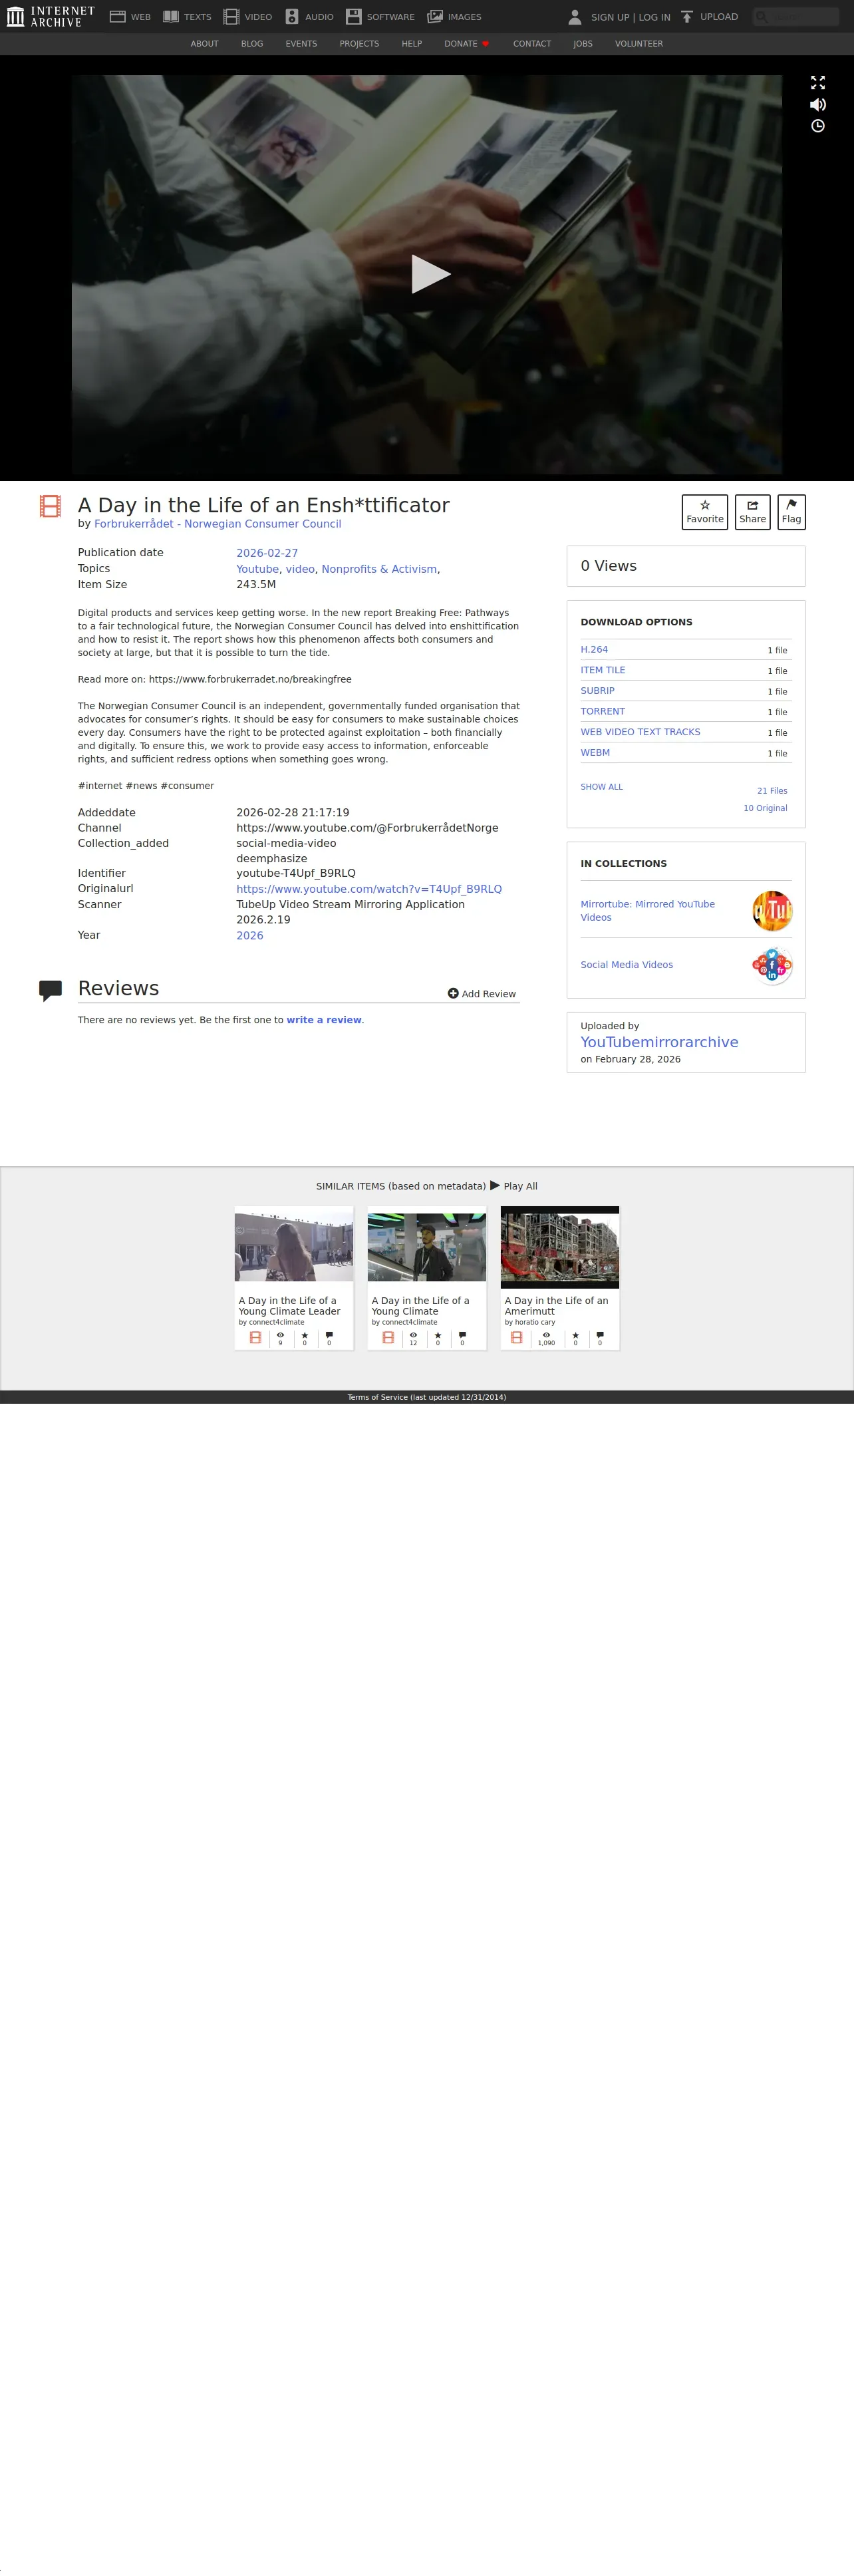Open A Day in the Life of an Amerimutt thumbnail
This screenshot has width=854, height=2576.
tap(560, 1247)
